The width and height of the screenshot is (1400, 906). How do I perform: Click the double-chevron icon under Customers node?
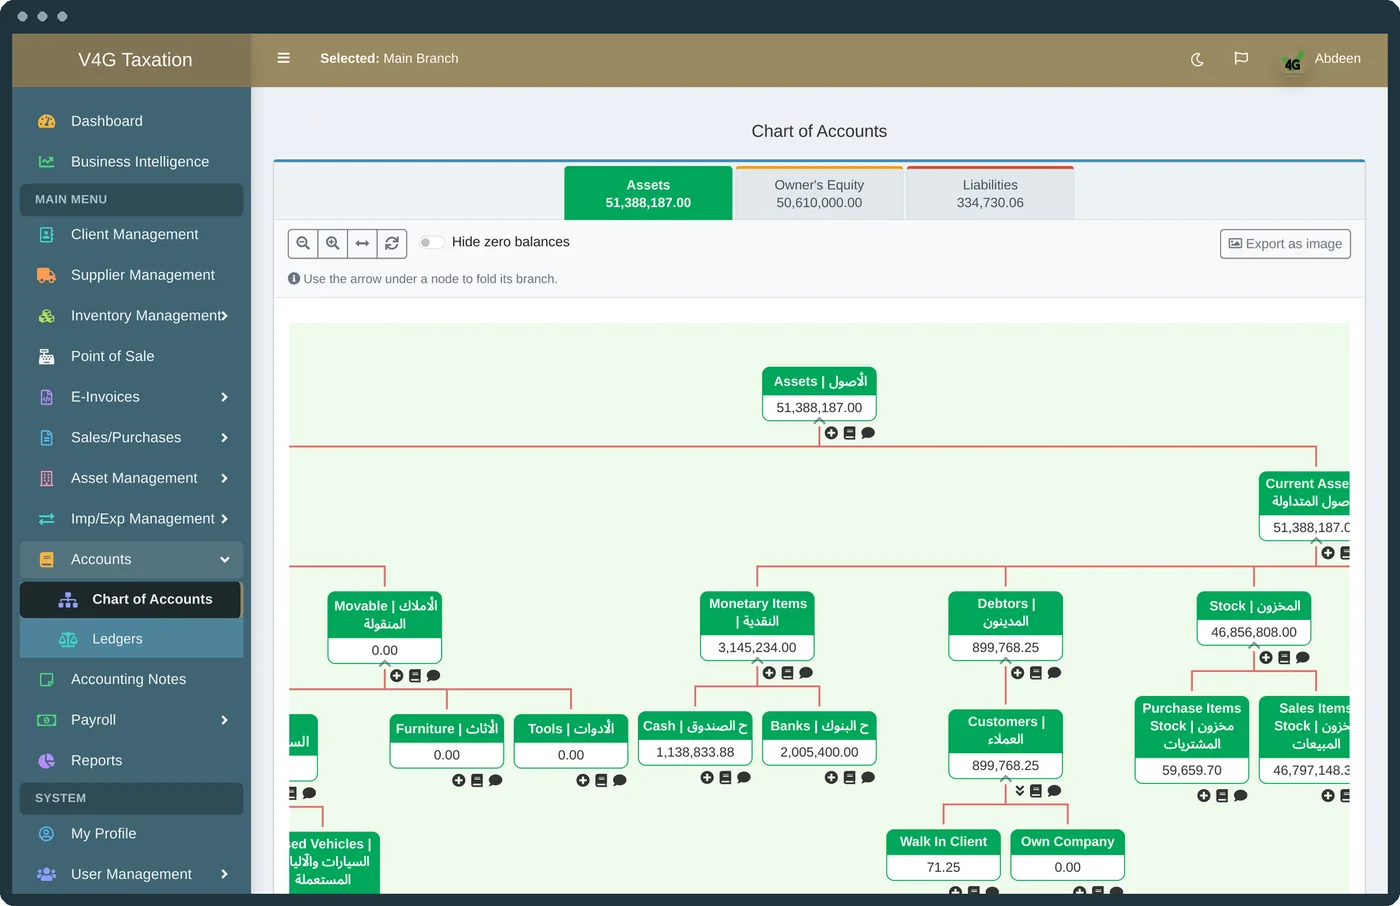[1020, 791]
